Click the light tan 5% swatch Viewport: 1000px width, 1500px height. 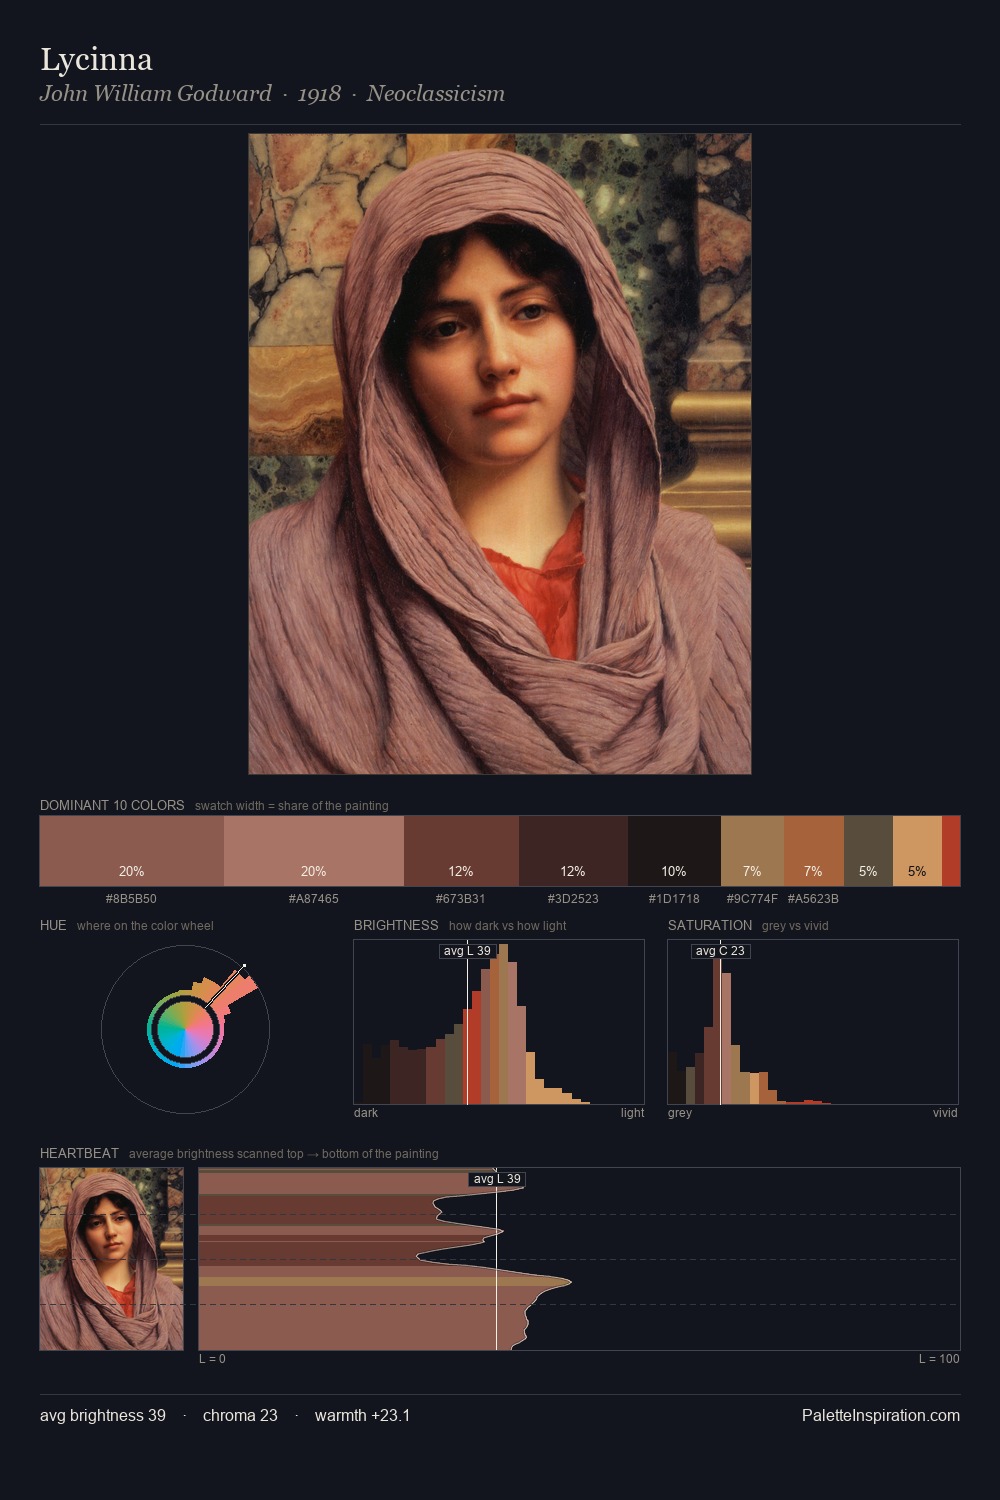[917, 851]
